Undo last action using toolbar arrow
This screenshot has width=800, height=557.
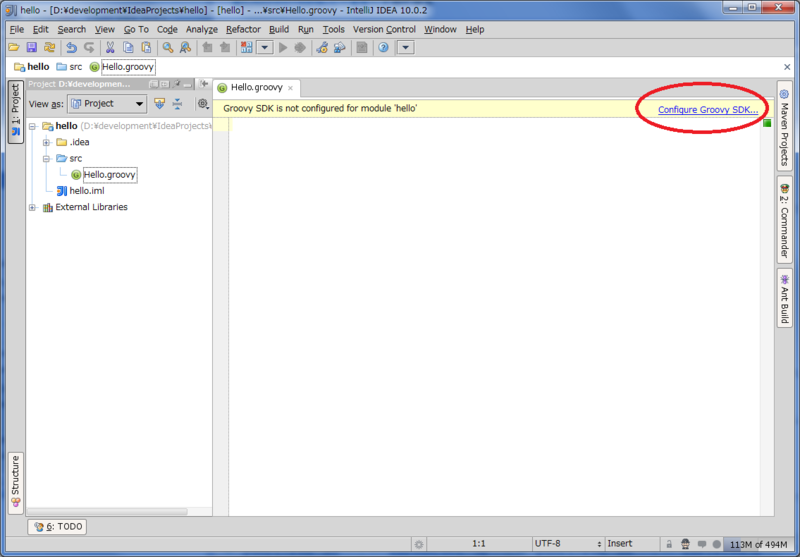click(71, 47)
